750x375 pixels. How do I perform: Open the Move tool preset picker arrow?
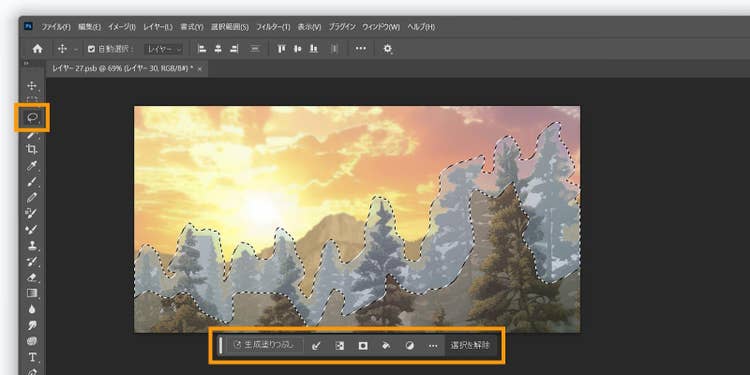pyautogui.click(x=76, y=49)
